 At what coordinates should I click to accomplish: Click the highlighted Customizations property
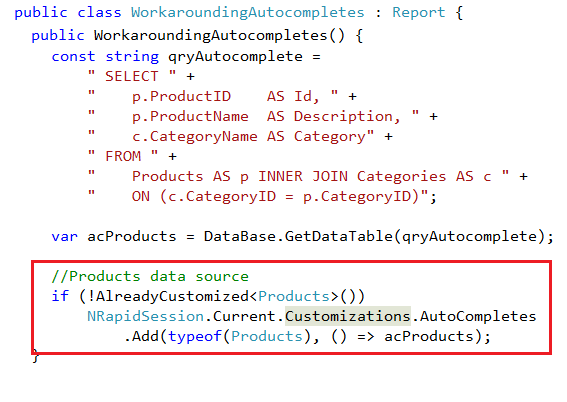pyautogui.click(x=348, y=316)
